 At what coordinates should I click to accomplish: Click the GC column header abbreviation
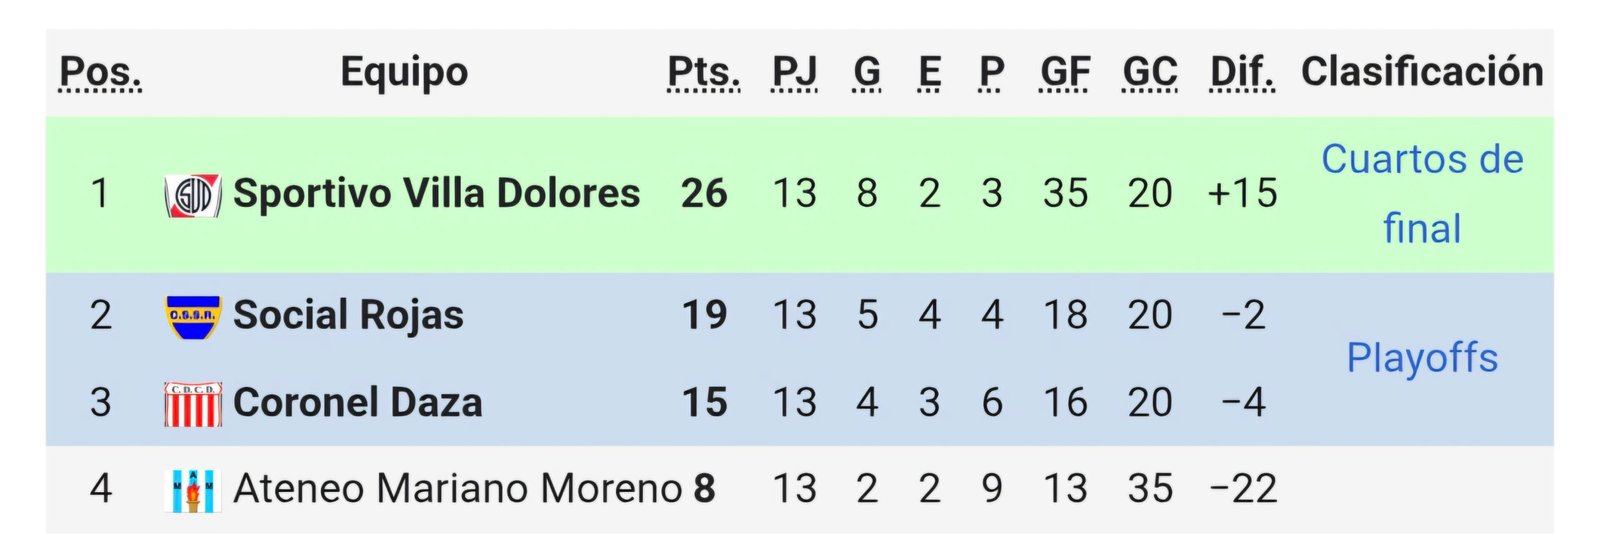click(1150, 72)
